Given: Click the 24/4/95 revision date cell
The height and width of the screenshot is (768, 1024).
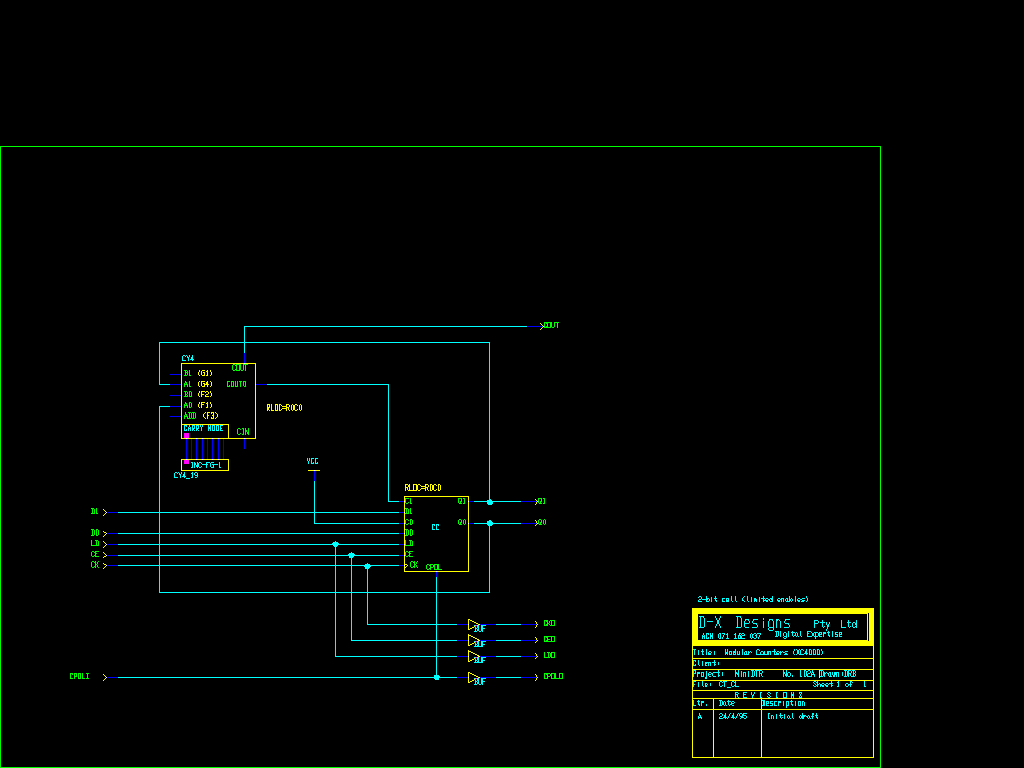Looking at the screenshot, I should (x=733, y=716).
